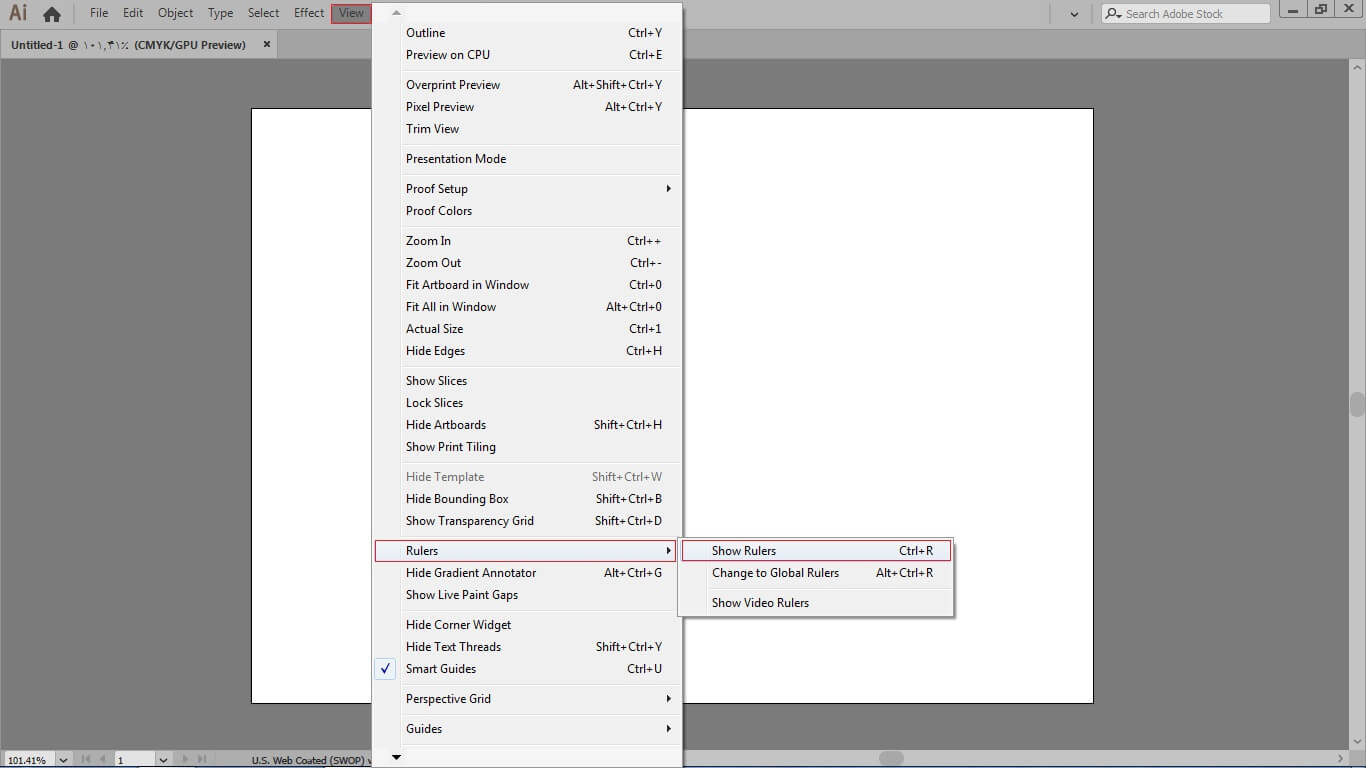Open the zoom level dropdown at bottom left

click(63, 760)
